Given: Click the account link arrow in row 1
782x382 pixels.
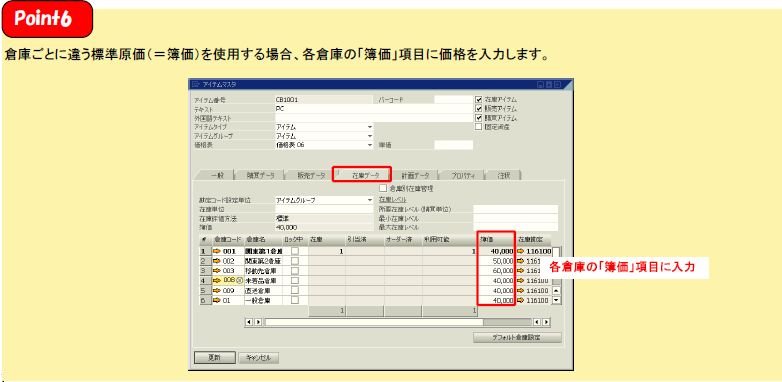Looking at the screenshot, I should point(521,251).
